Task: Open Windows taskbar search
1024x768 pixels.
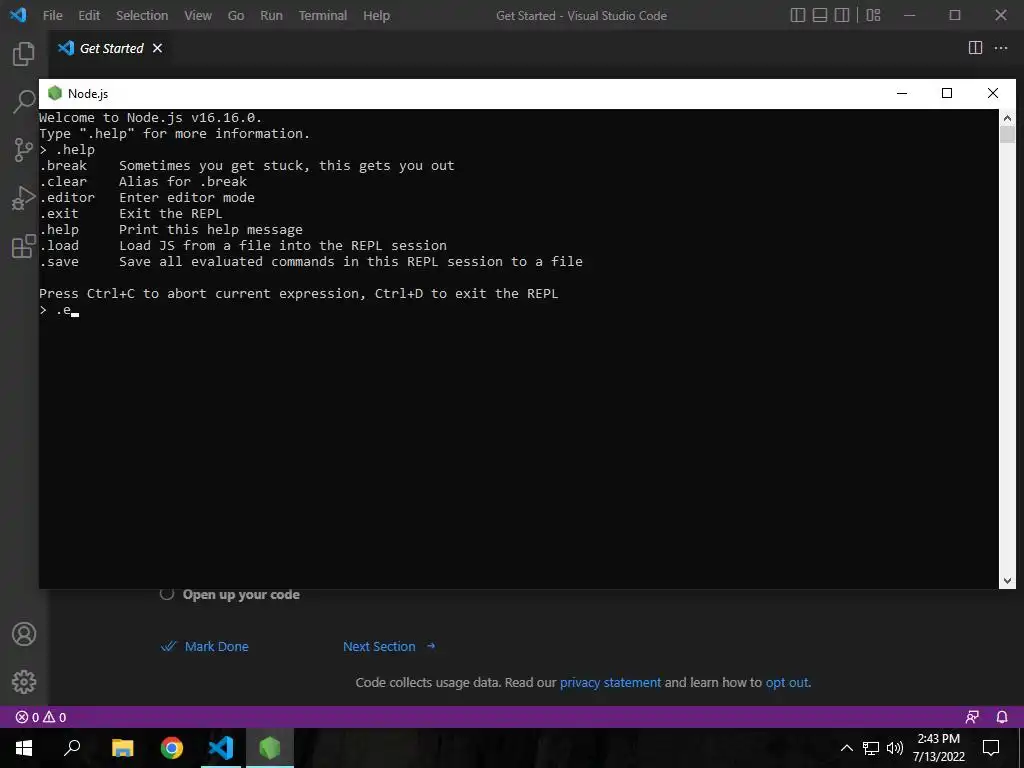Action: [72, 748]
